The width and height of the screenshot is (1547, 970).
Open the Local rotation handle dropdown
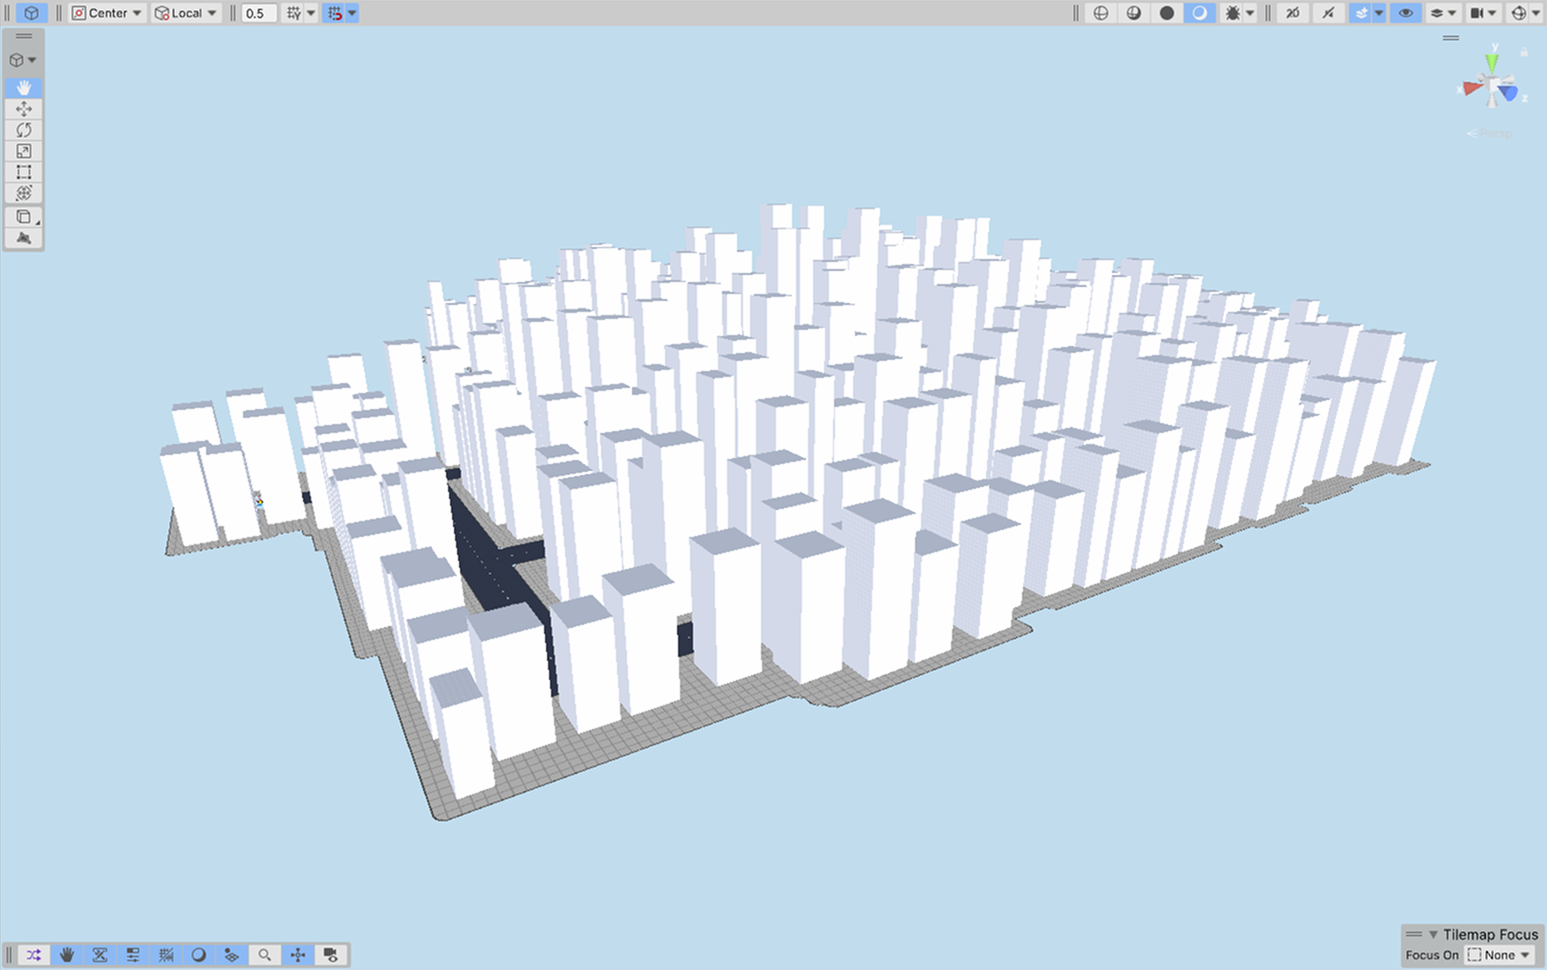(186, 13)
